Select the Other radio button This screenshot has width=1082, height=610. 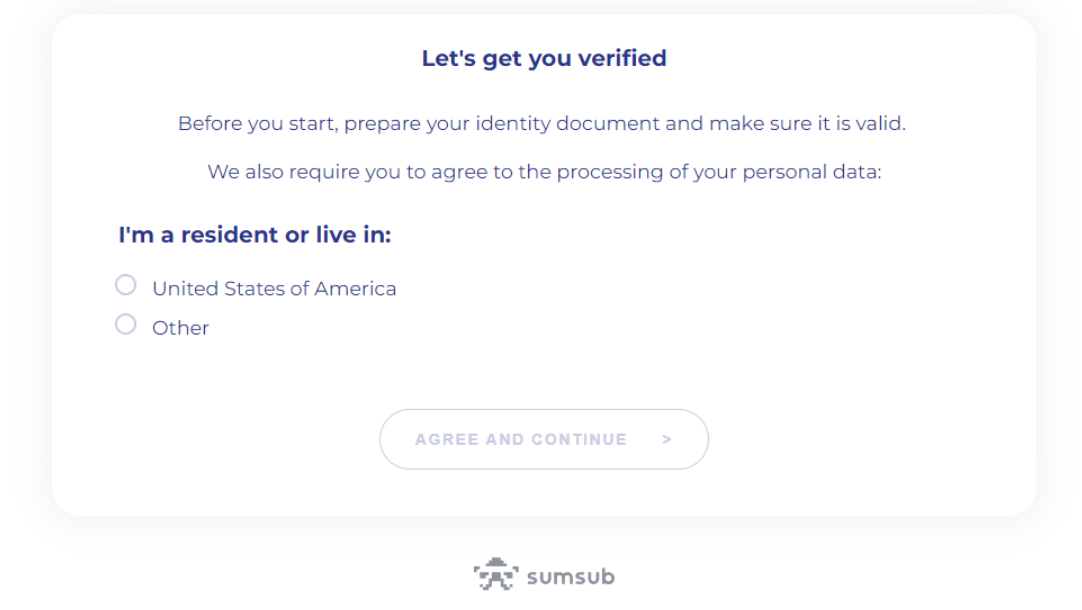(x=126, y=324)
